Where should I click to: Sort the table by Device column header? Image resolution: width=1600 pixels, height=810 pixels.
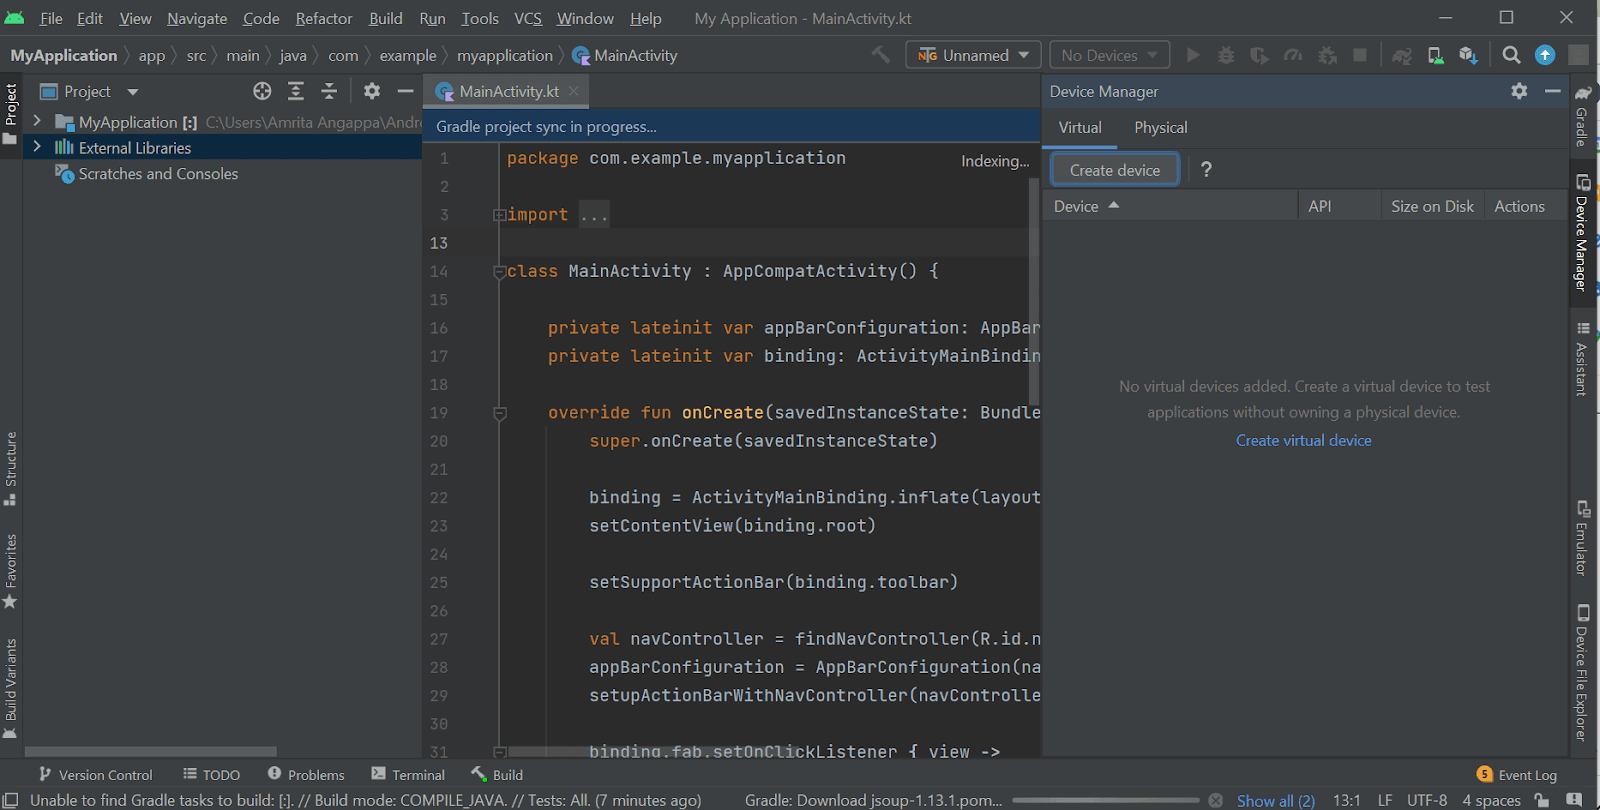click(1170, 206)
